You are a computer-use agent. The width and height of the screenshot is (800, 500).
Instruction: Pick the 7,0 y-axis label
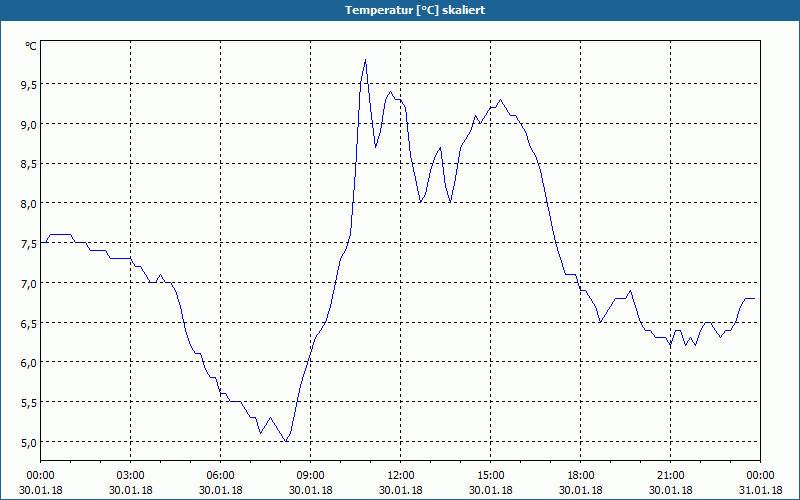pos(29,284)
